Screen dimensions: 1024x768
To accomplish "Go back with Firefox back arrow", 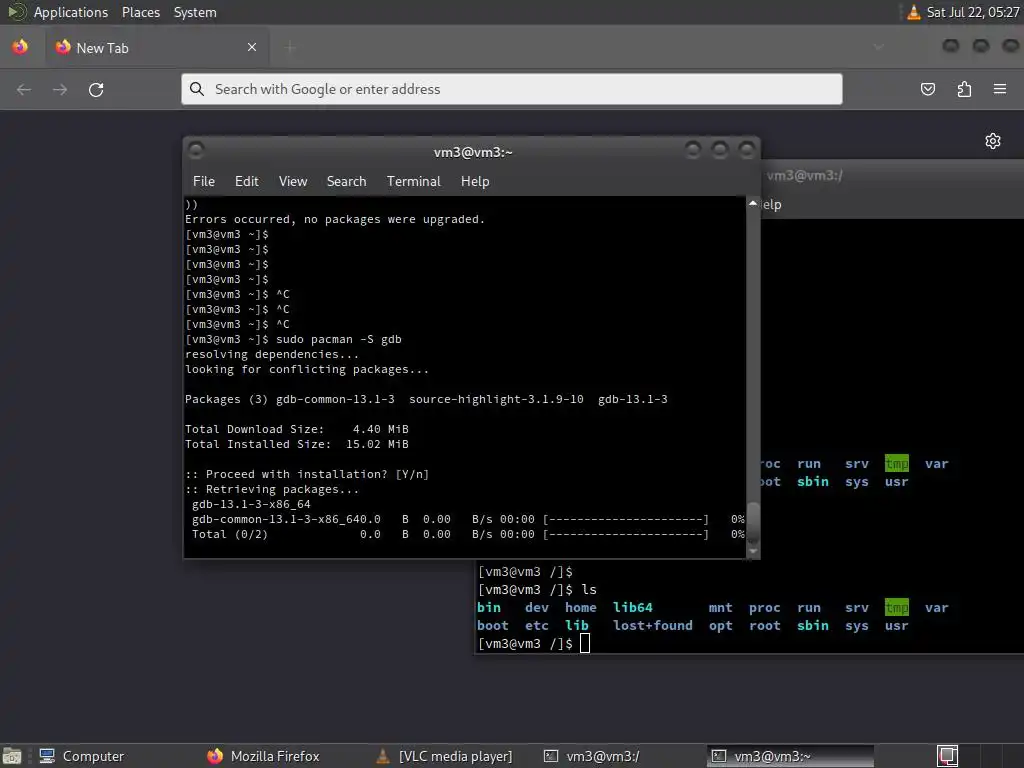I will 24,89.
